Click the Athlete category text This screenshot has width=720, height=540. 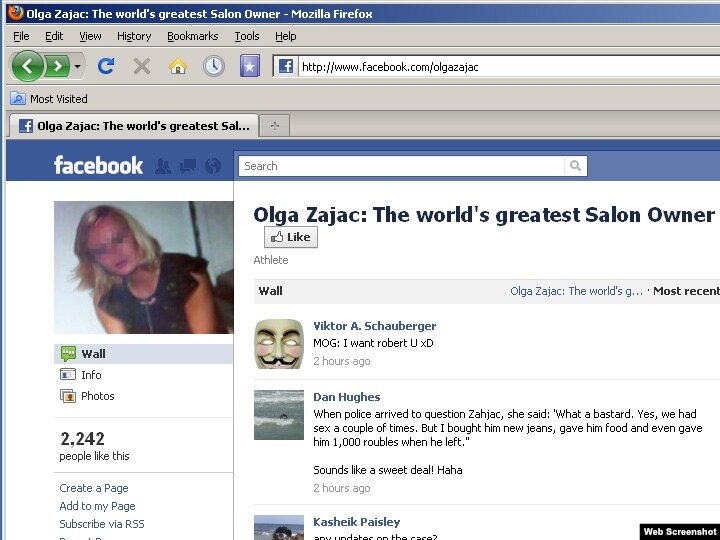click(x=271, y=260)
